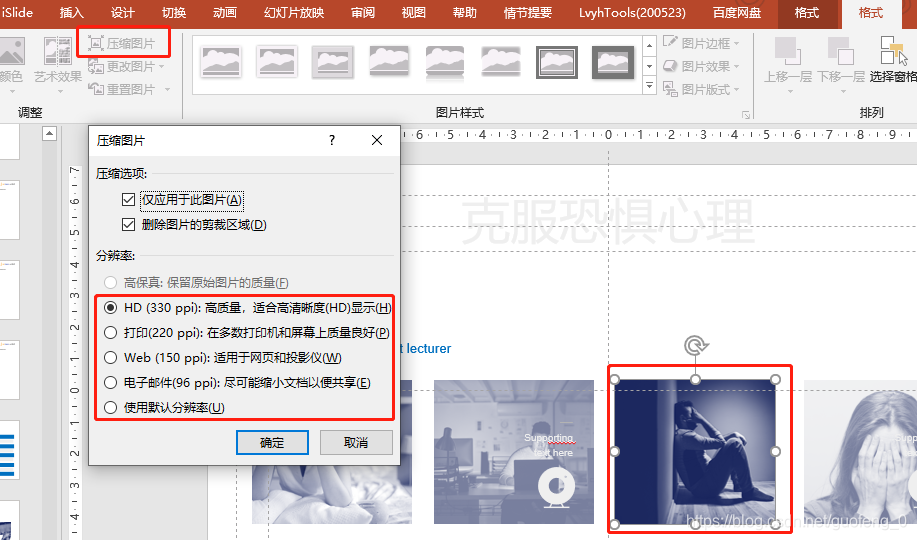Screen dimensions: 917x540
Task: Click the Picture Effects (图片效果) icon
Action: click(670, 66)
